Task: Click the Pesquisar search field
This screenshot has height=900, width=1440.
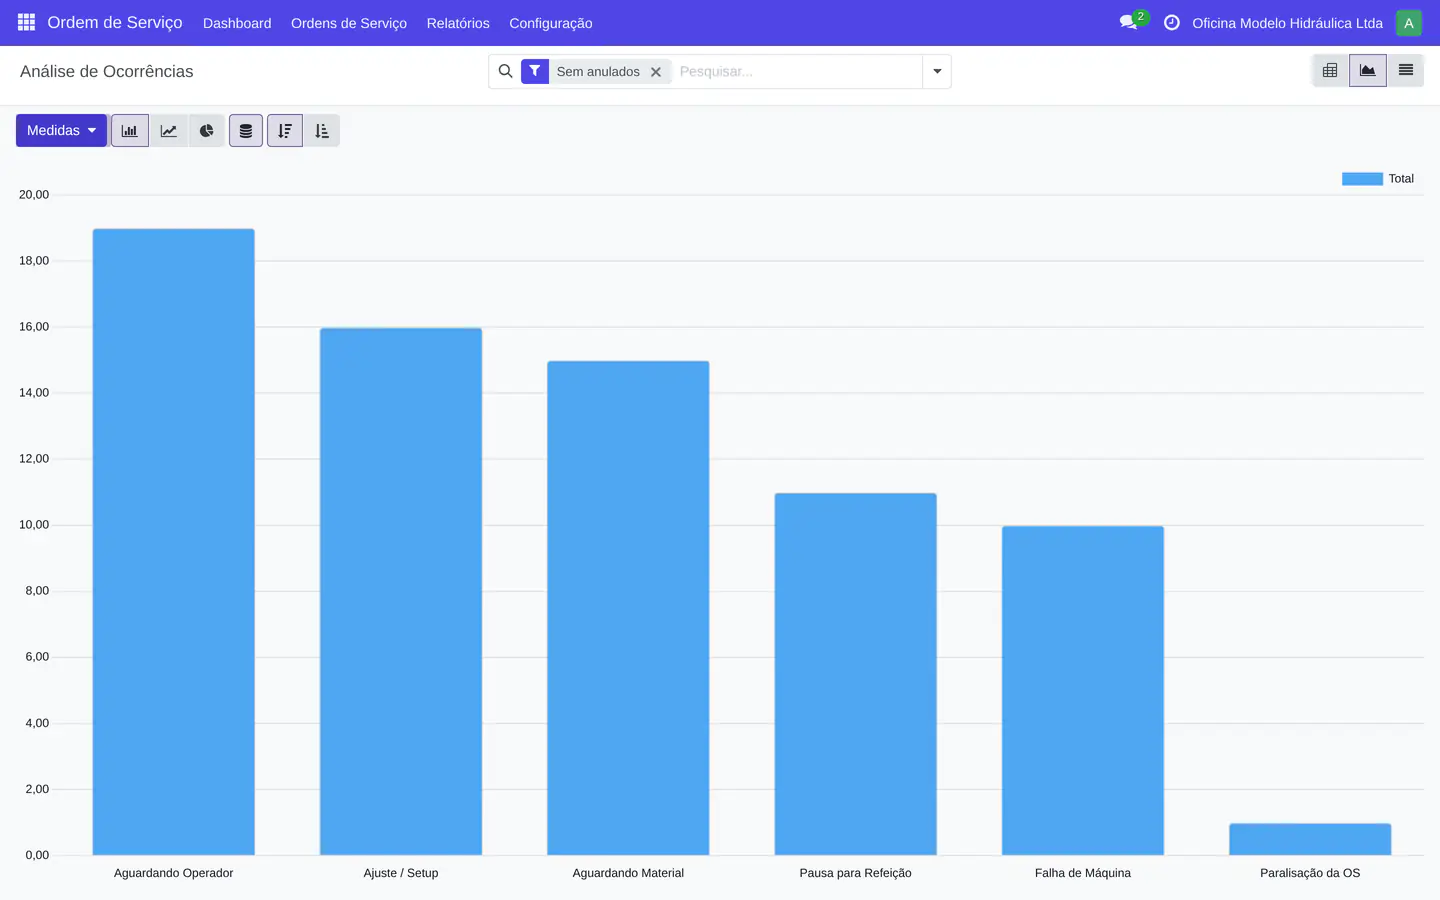Action: pos(797,71)
